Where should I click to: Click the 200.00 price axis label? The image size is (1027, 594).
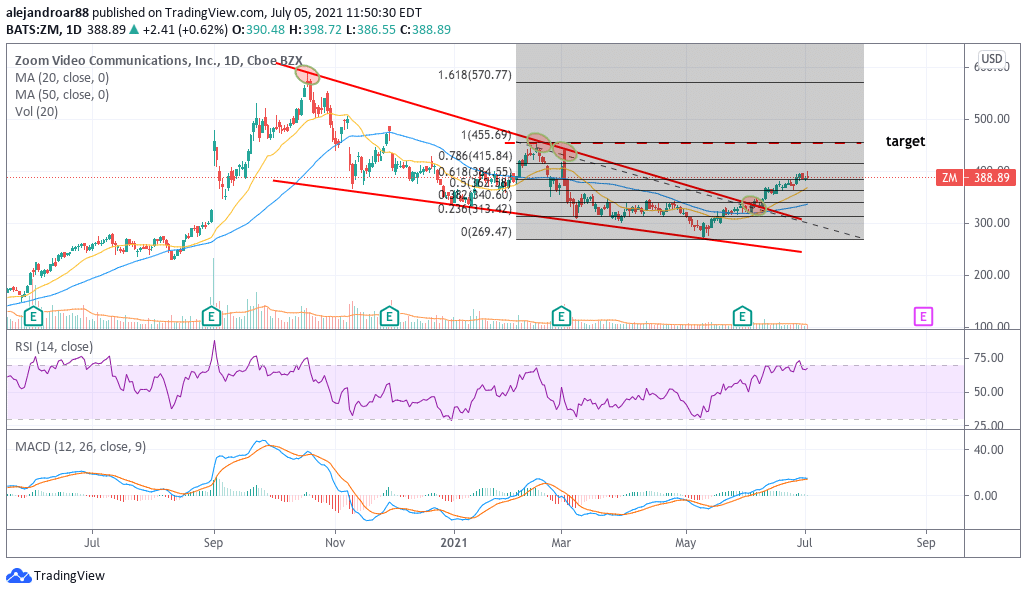click(x=992, y=274)
